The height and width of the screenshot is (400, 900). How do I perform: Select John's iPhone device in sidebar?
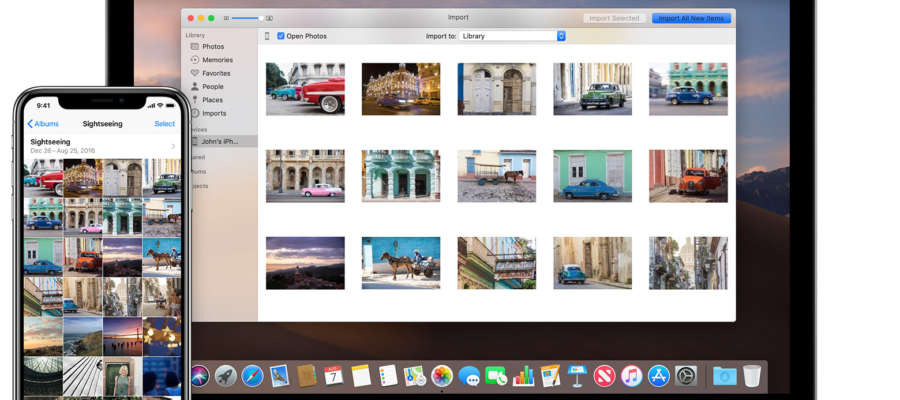click(x=219, y=141)
